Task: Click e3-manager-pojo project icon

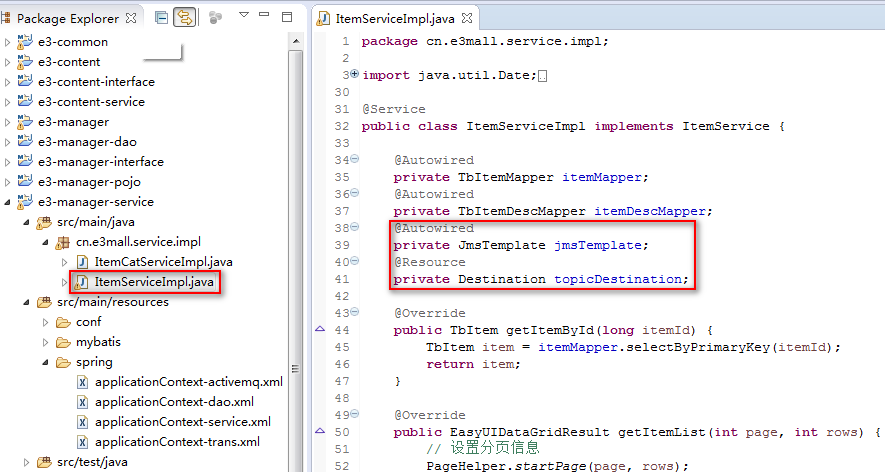Action: (x=25, y=182)
